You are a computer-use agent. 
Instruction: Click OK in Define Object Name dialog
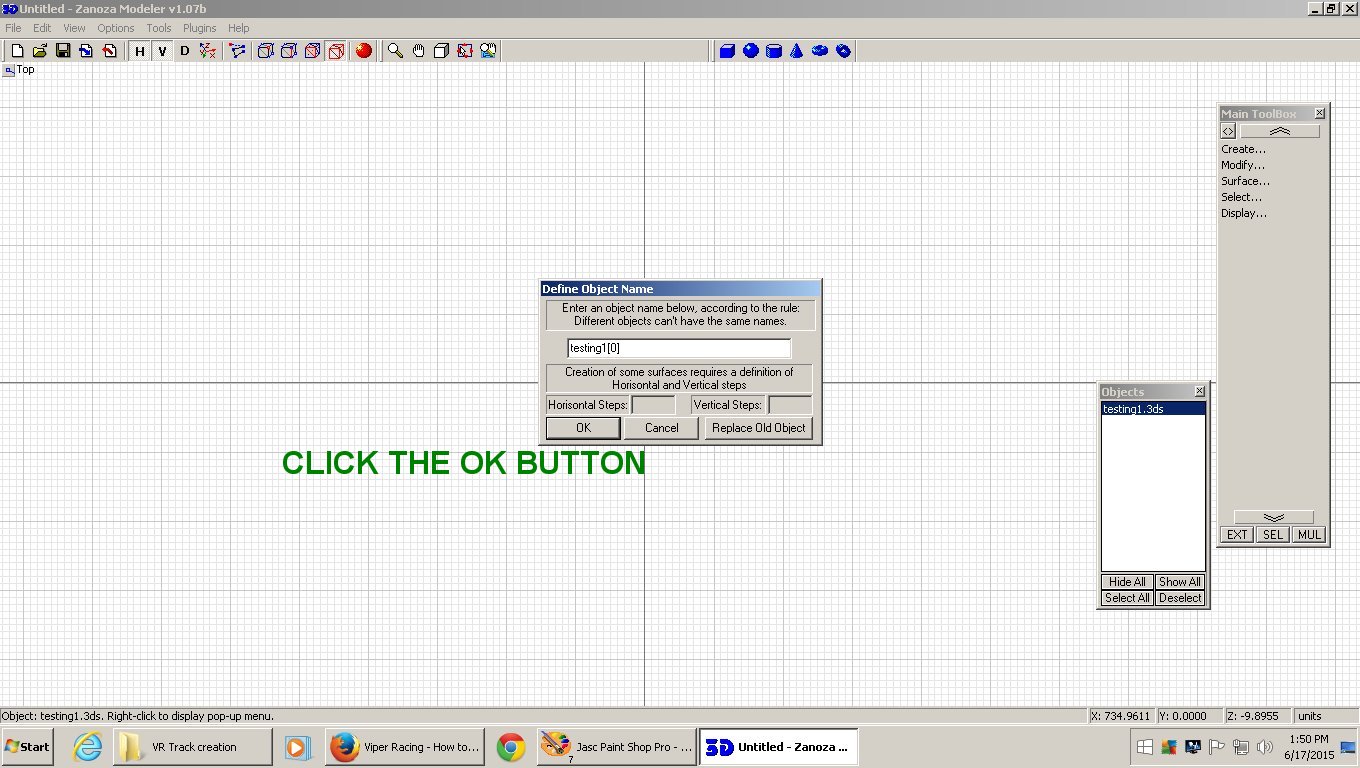pos(583,428)
